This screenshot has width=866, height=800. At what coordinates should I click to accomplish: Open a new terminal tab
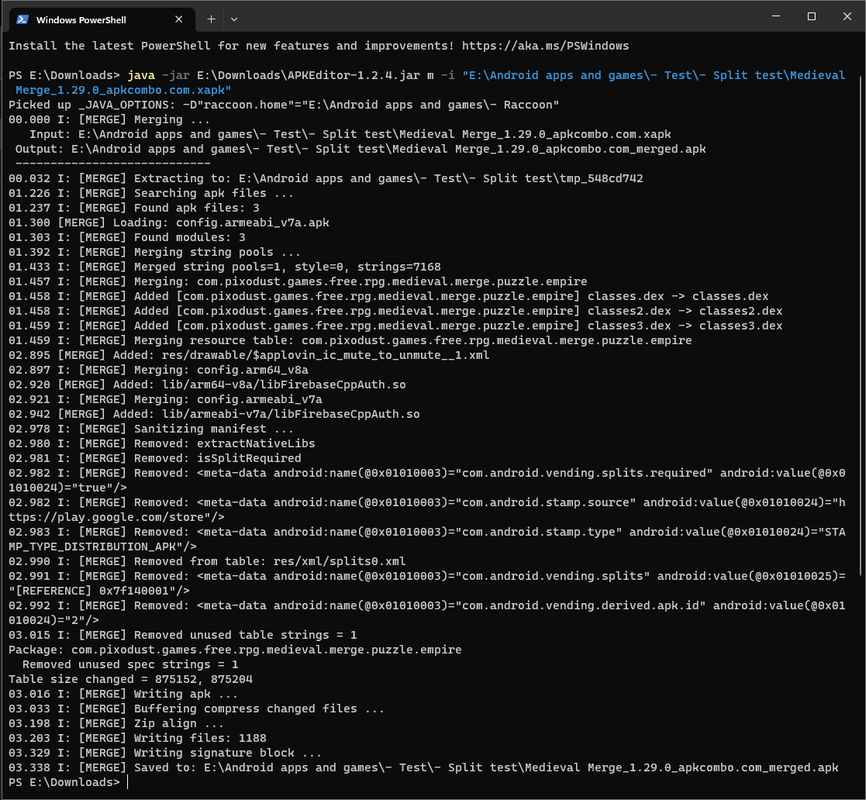211,19
